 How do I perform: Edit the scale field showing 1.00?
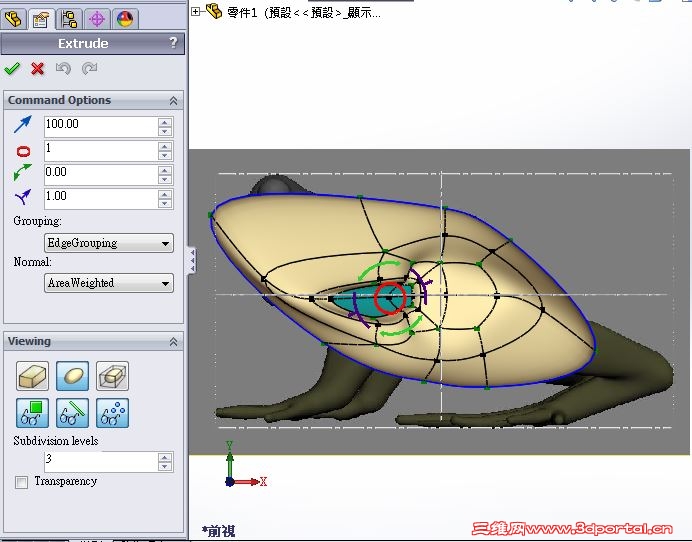(x=101, y=199)
